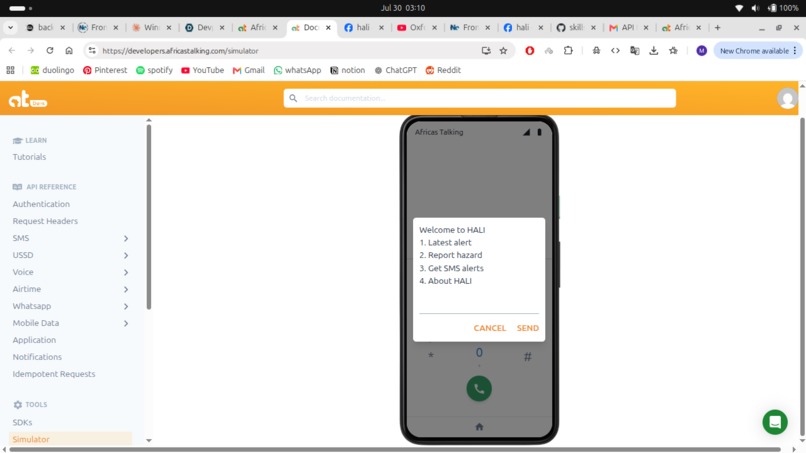Expand the Mobile Data section chevron
This screenshot has width=806, height=453.
pyautogui.click(x=126, y=323)
